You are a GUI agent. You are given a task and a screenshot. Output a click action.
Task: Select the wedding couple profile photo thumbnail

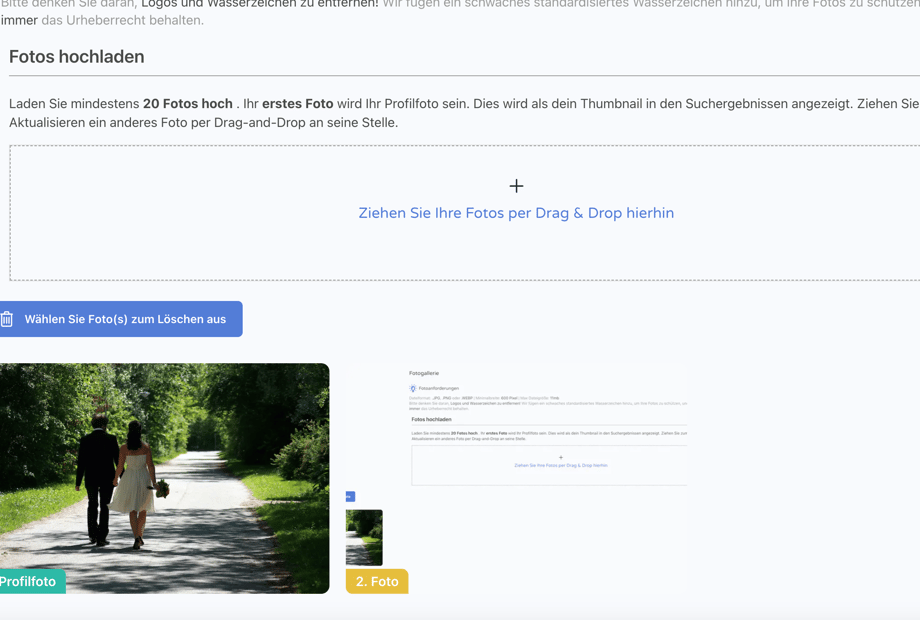pos(164,478)
